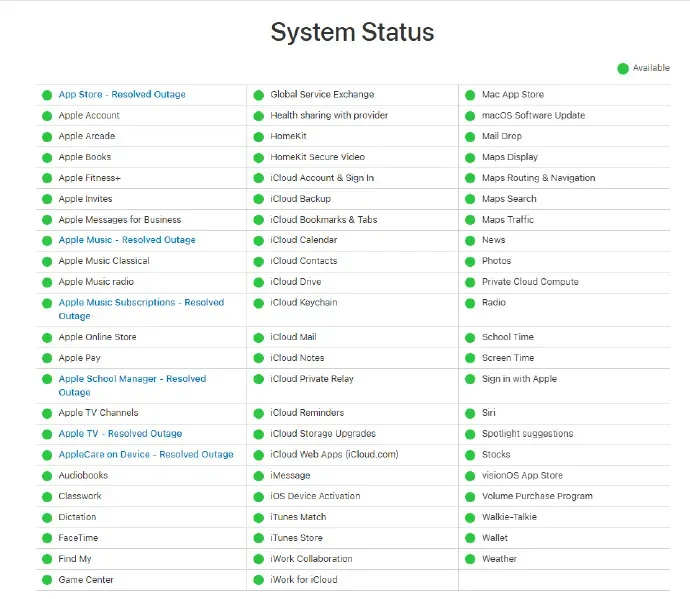
Task: Click green status dot beside Mail Drop
Action: tap(470, 137)
